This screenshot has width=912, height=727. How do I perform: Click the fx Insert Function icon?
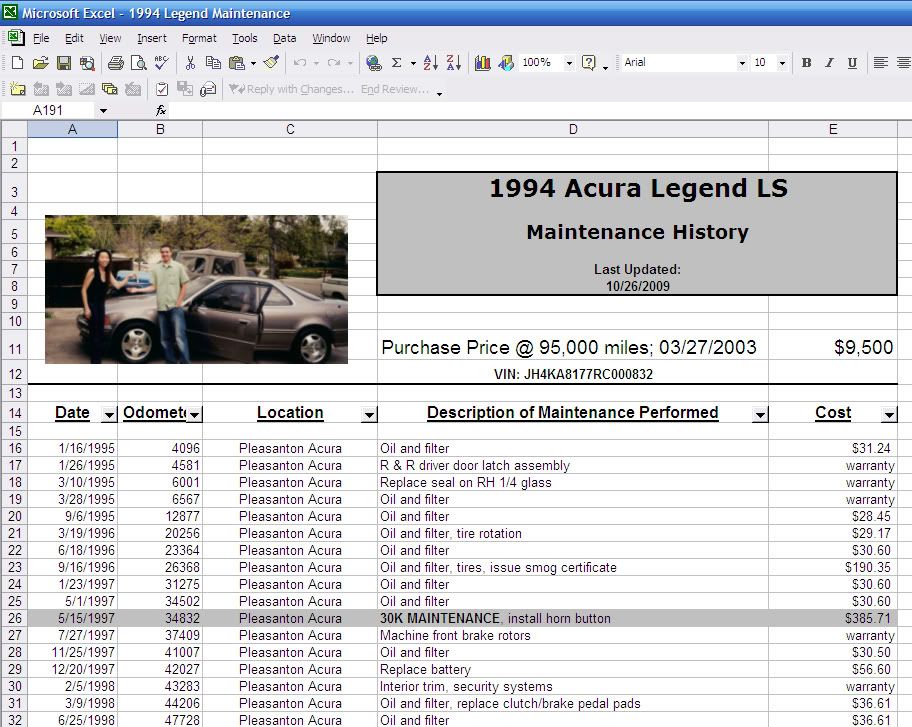coord(161,111)
